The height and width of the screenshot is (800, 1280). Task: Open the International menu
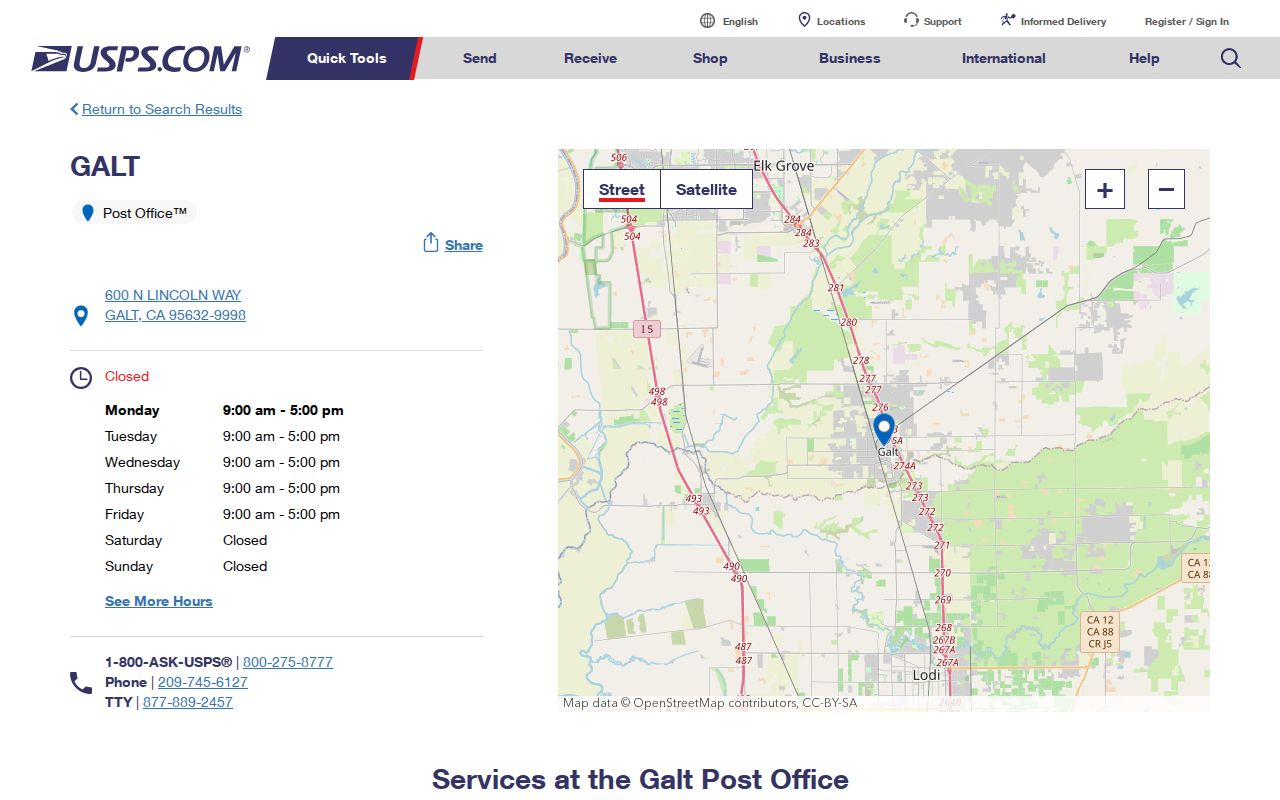click(x=1004, y=58)
